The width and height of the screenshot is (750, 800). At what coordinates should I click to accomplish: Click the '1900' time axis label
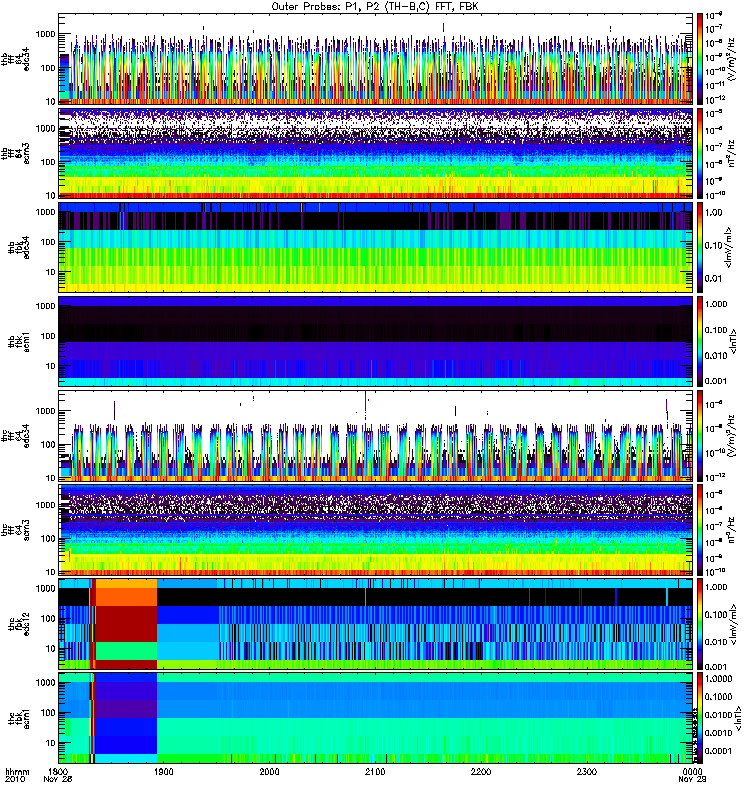163,772
